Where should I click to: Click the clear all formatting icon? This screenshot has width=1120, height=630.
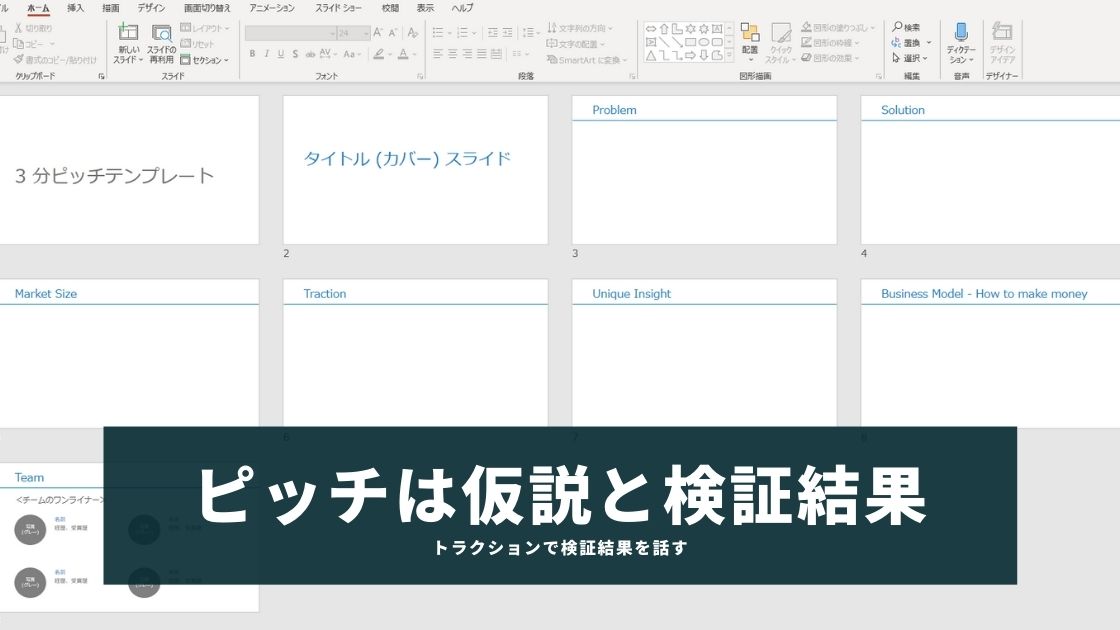click(x=412, y=32)
